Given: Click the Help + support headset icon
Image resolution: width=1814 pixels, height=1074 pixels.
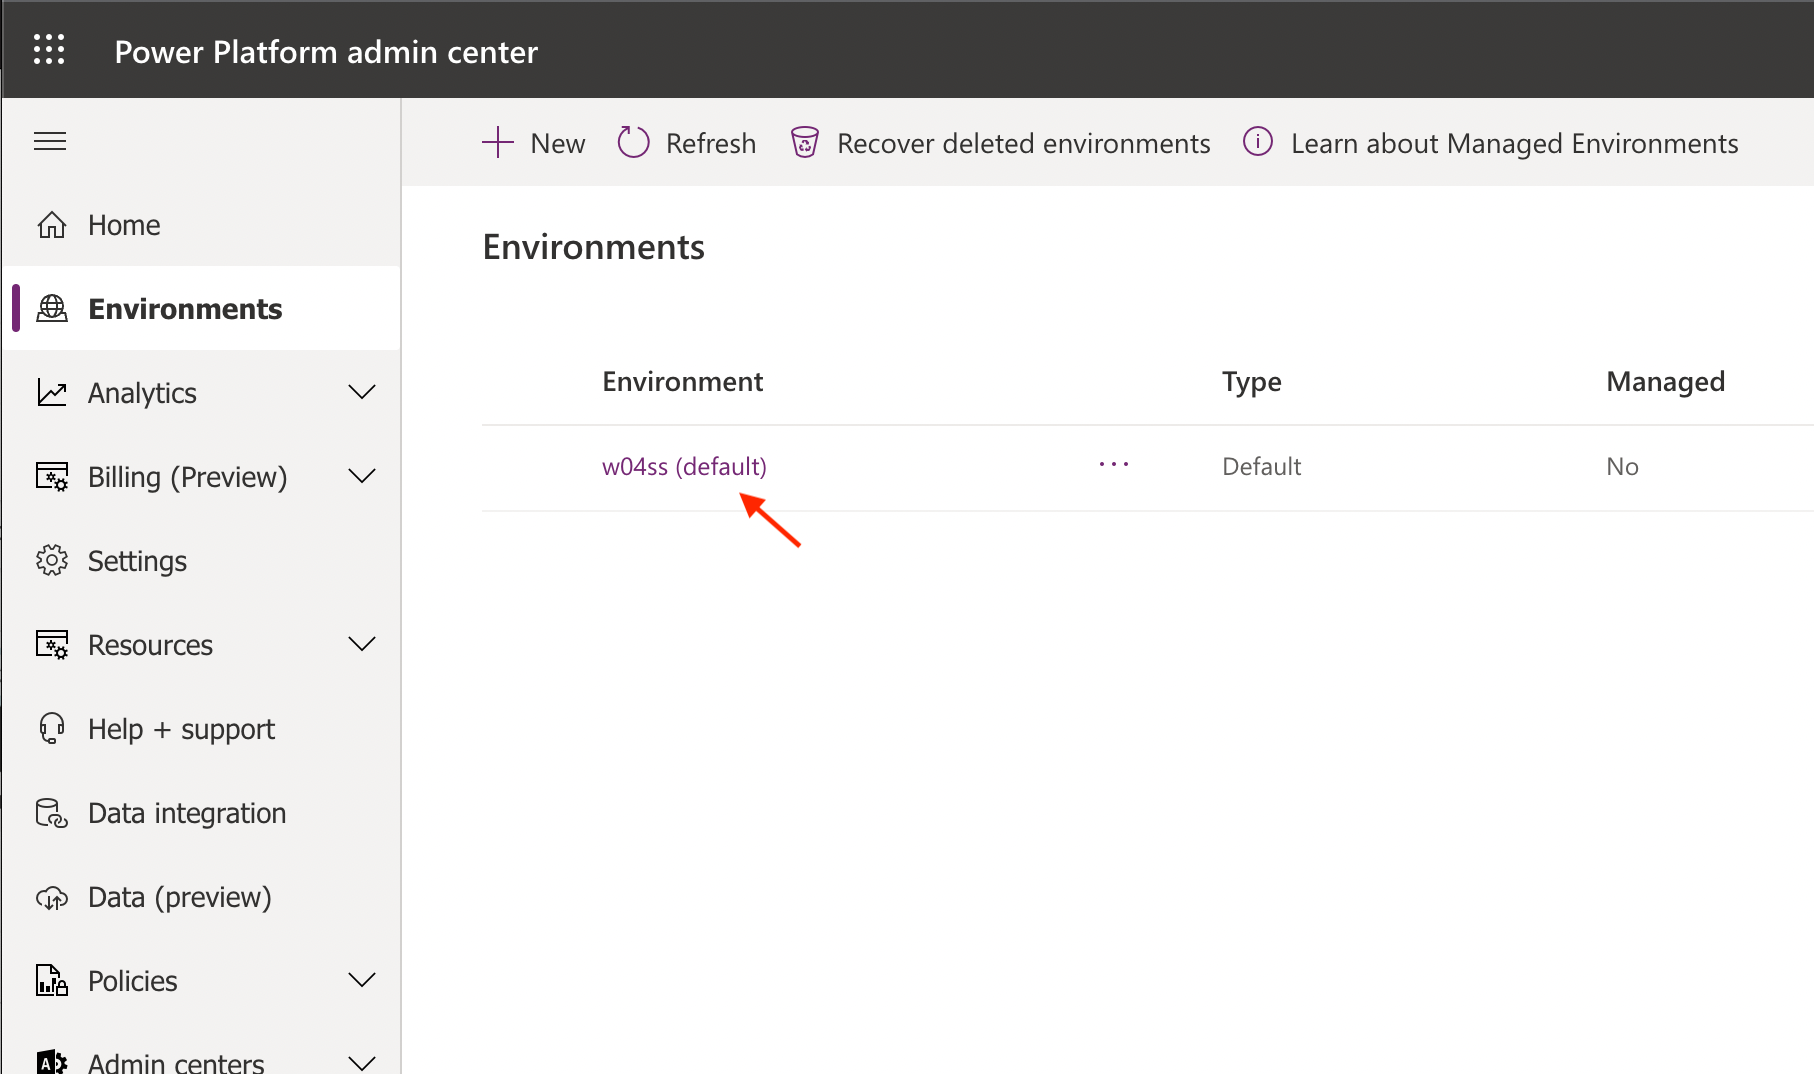Looking at the screenshot, I should tap(52, 729).
